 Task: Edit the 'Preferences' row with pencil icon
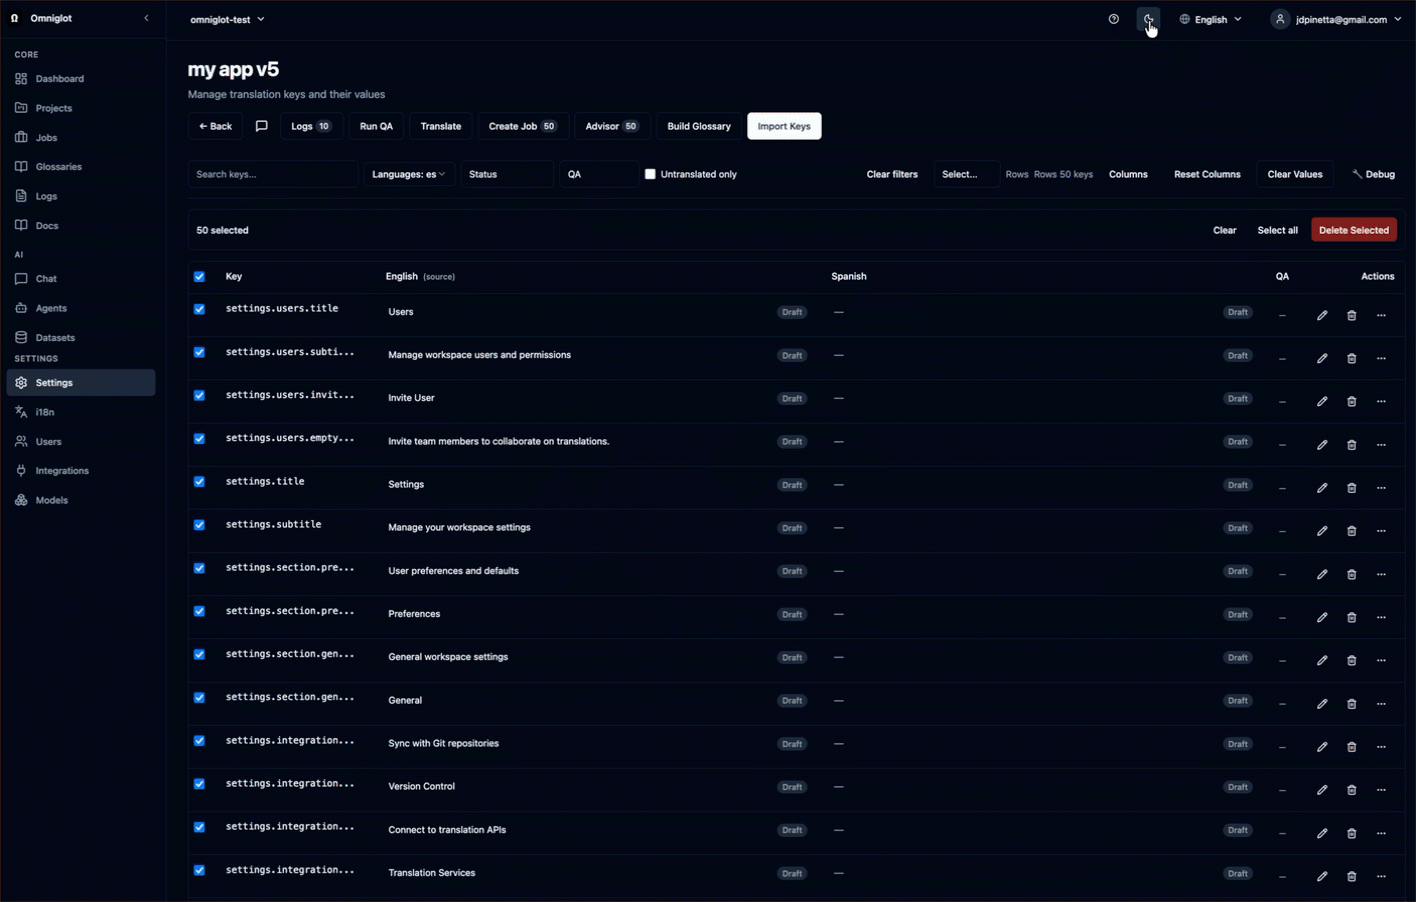click(x=1322, y=617)
